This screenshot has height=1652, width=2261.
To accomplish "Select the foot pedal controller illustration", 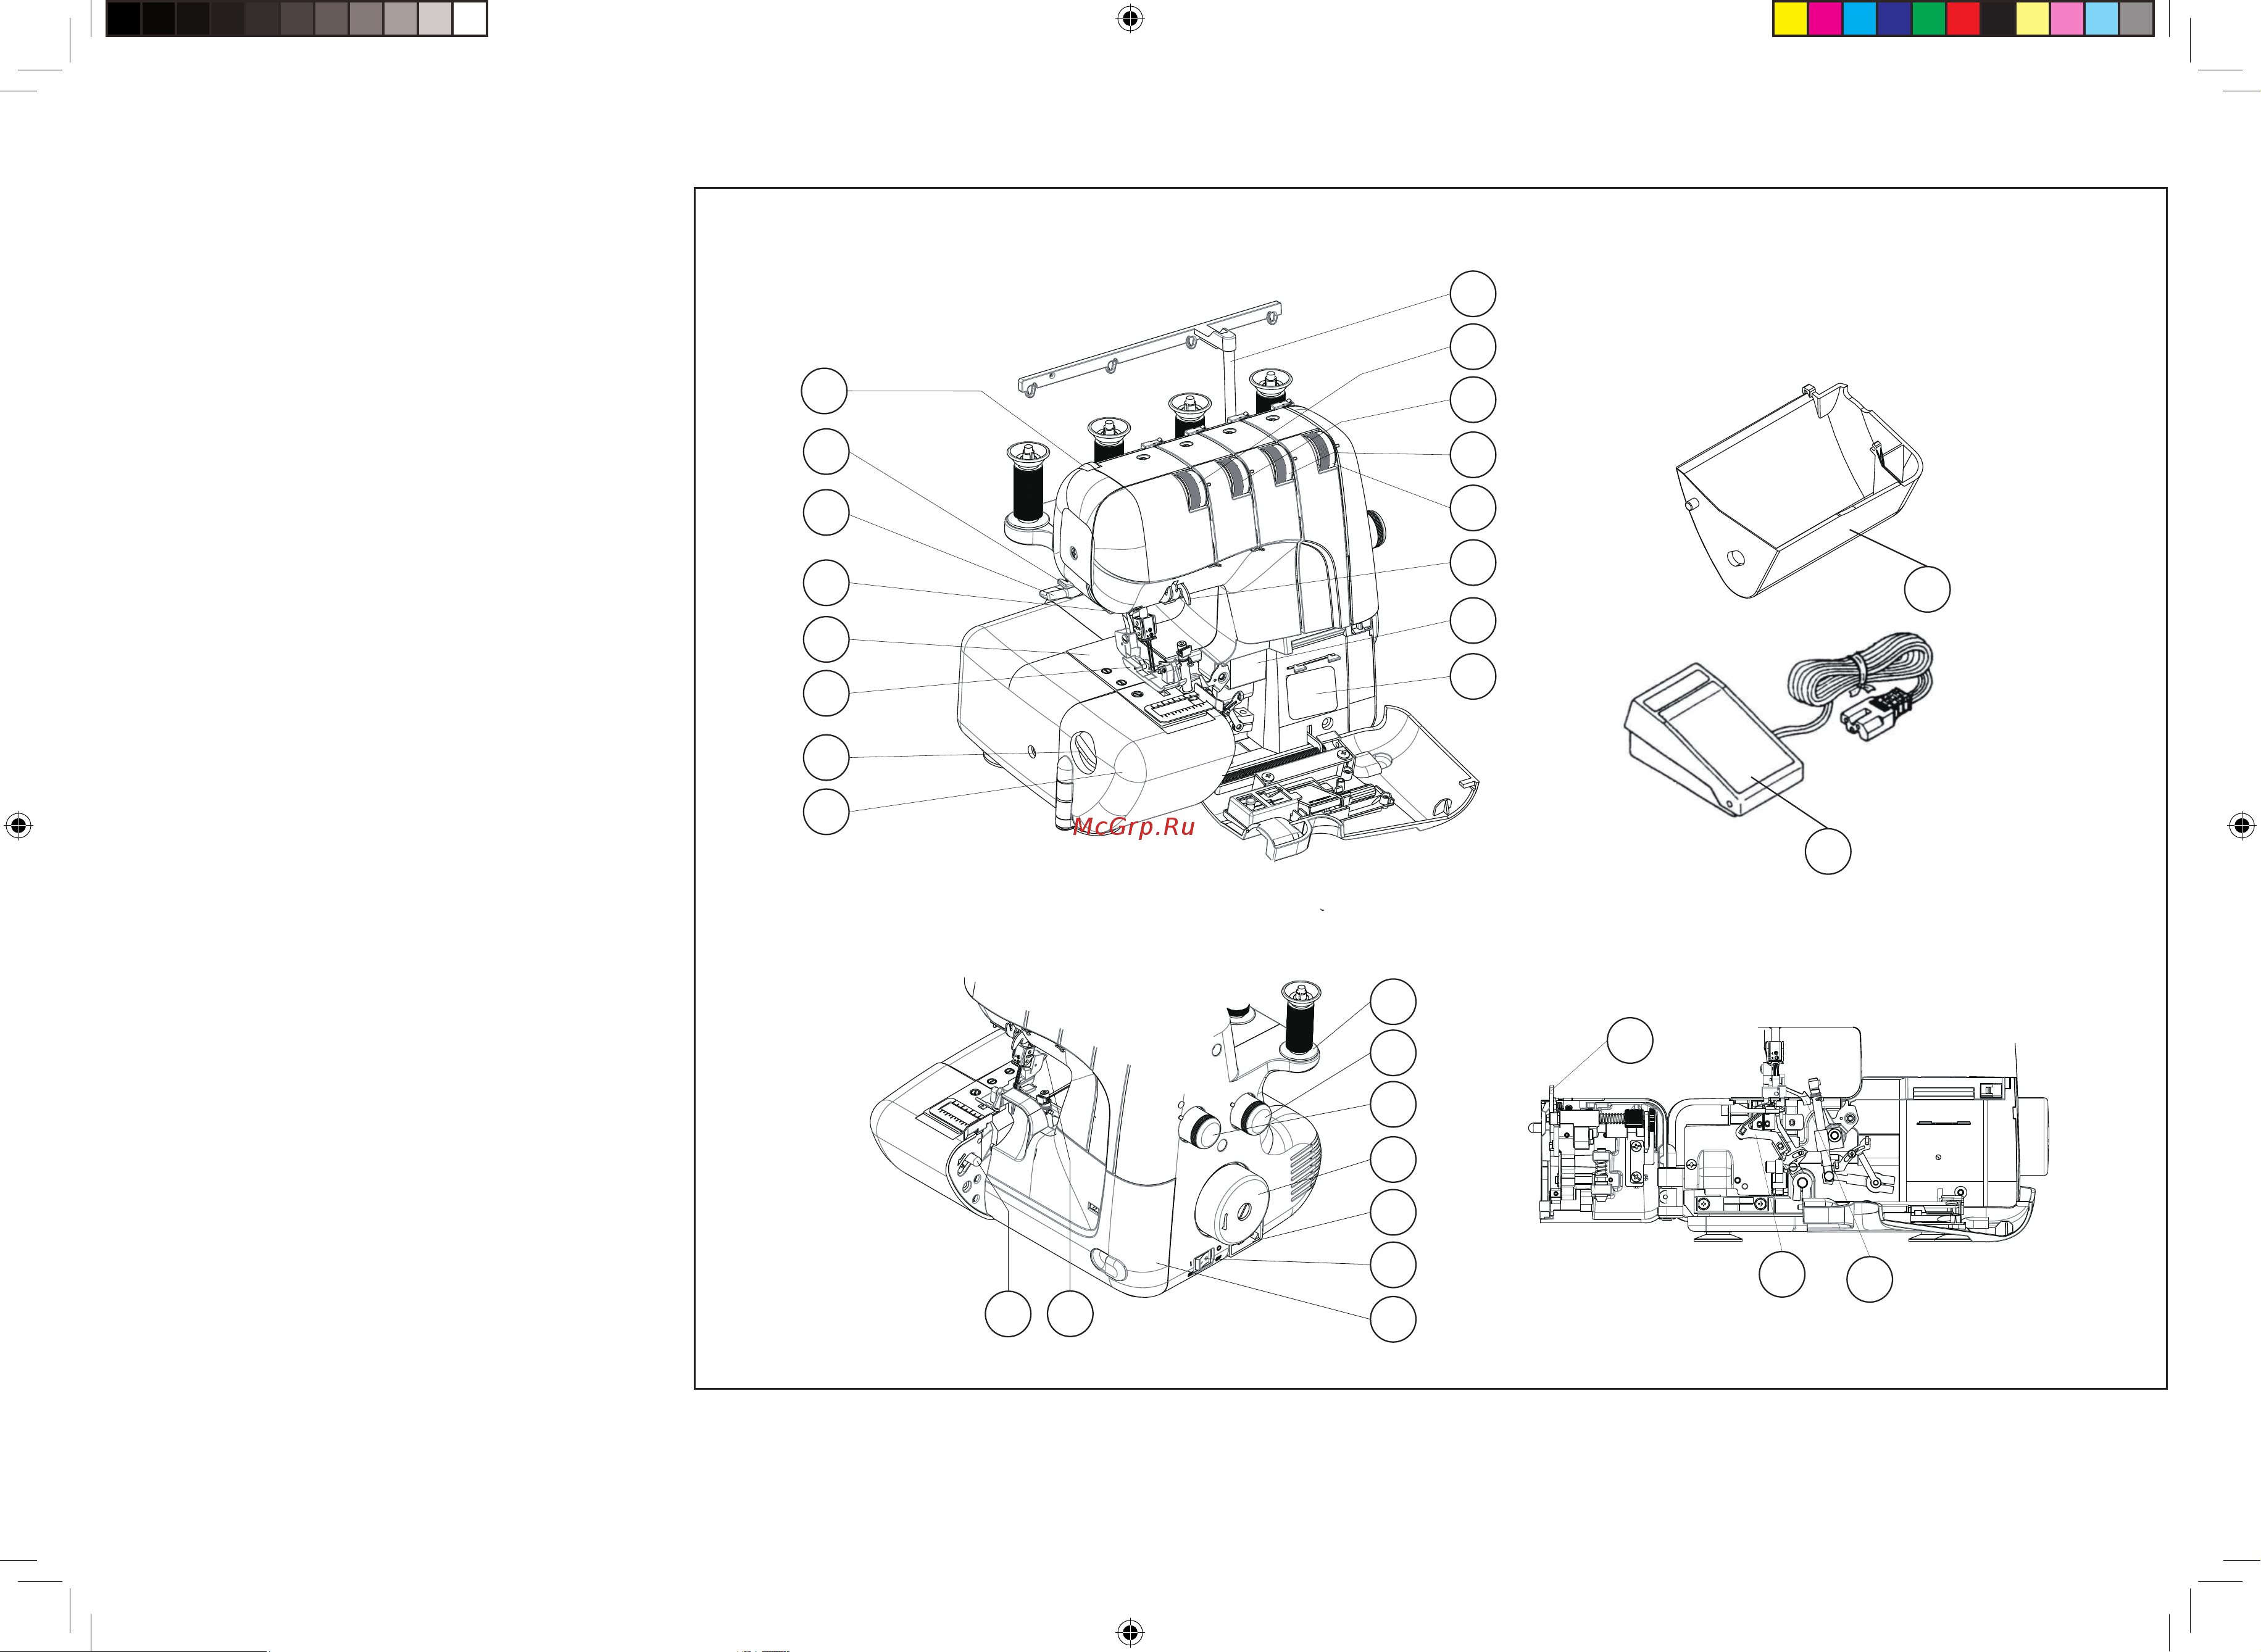I will (x=1715, y=740).
